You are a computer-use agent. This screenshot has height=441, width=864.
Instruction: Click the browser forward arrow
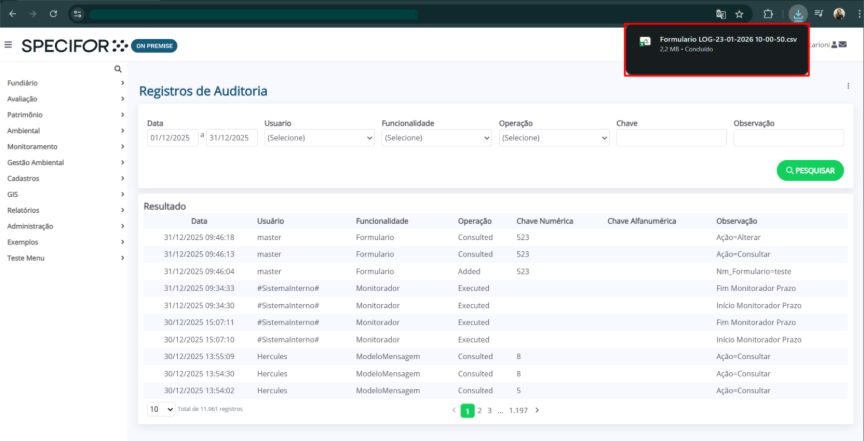[33, 14]
